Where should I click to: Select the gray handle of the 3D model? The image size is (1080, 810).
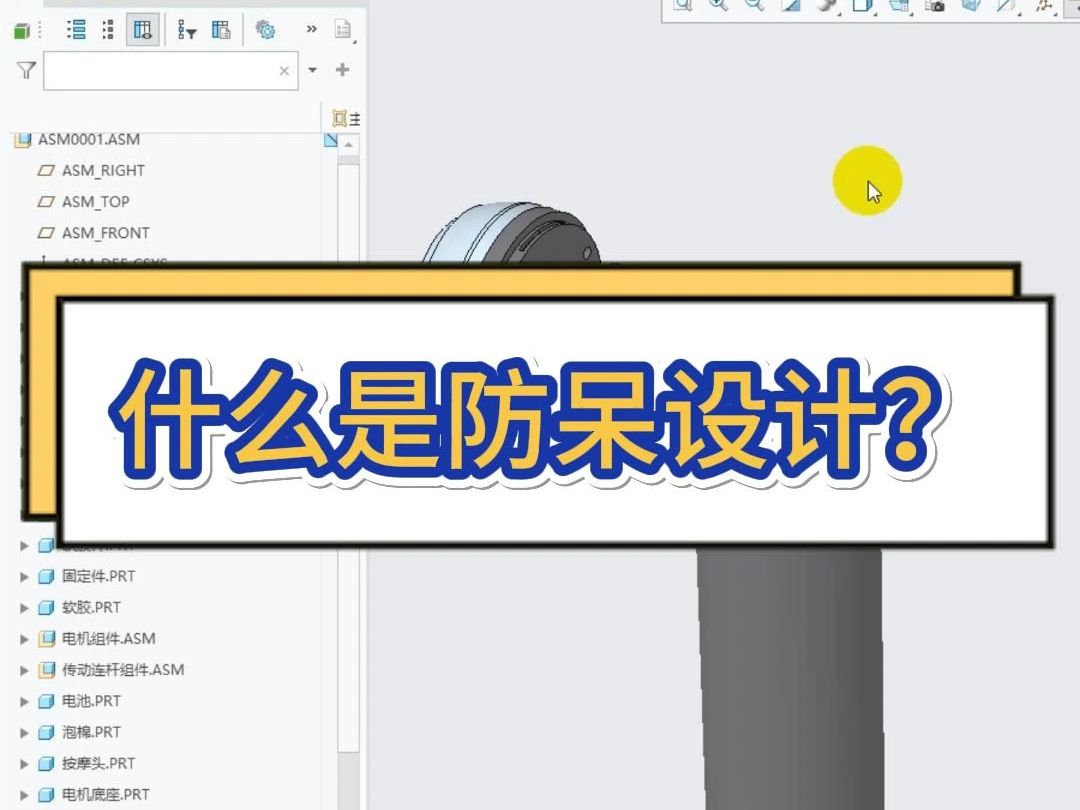pyautogui.click(x=790, y=678)
